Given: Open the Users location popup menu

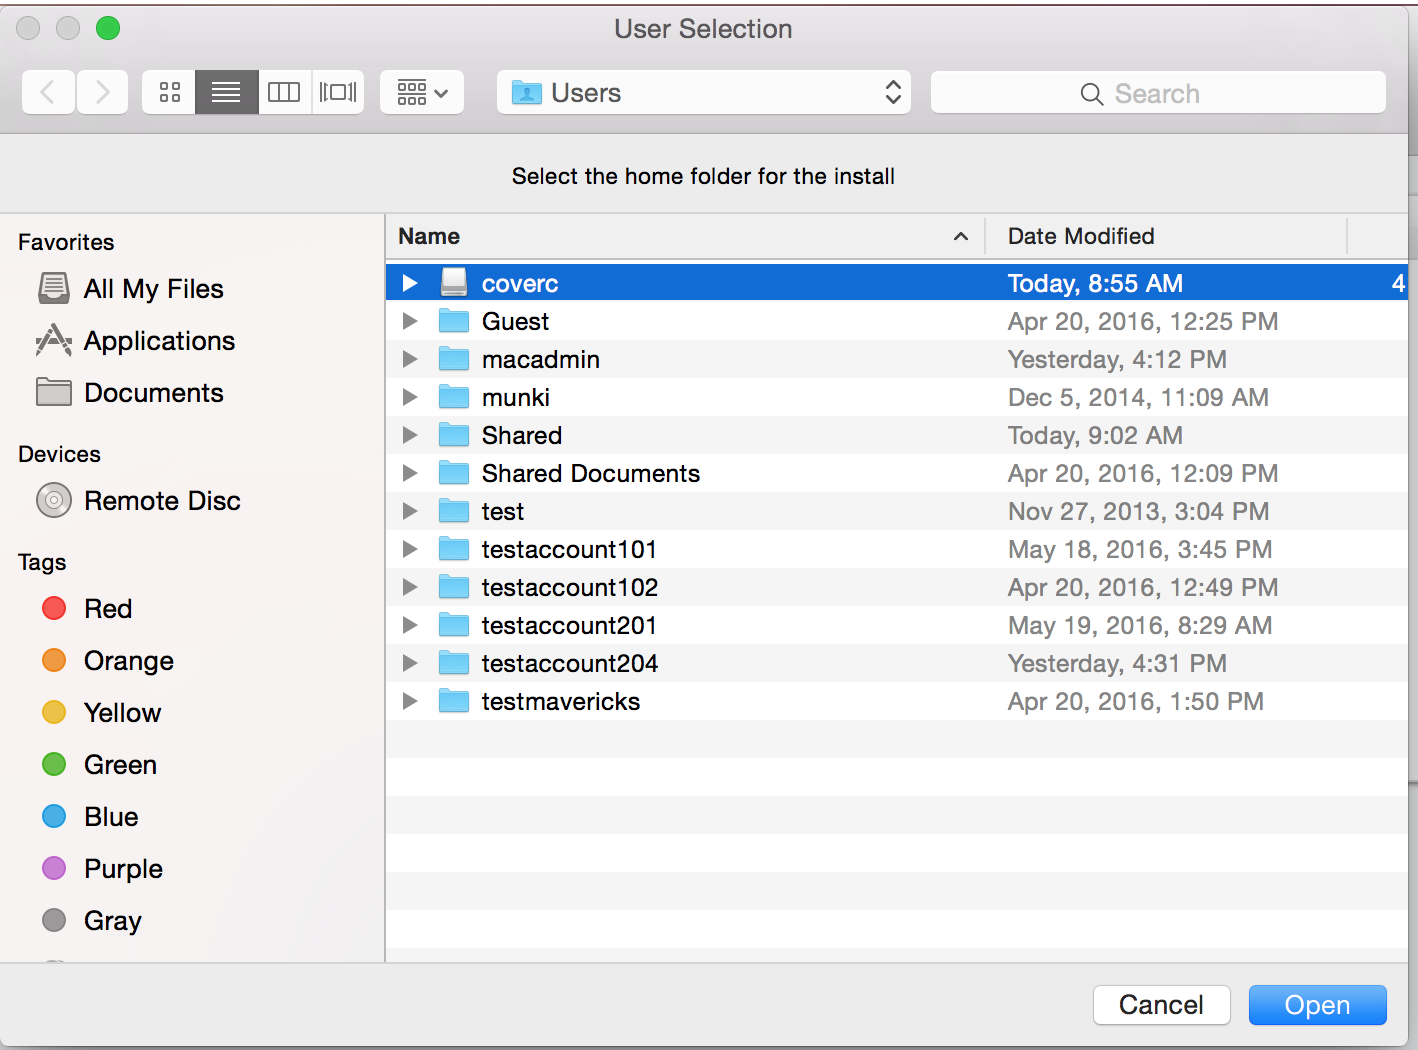Looking at the screenshot, I should tap(703, 93).
